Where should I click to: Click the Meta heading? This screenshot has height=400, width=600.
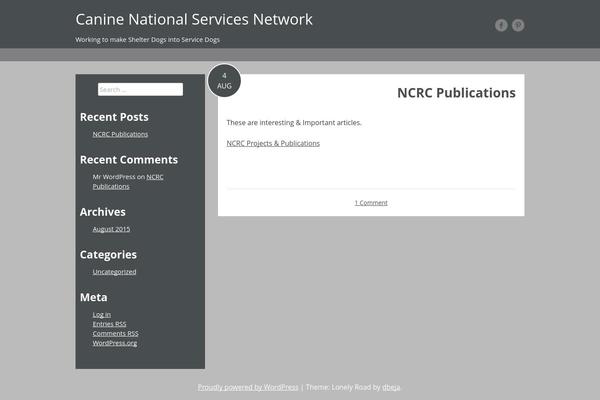94,297
